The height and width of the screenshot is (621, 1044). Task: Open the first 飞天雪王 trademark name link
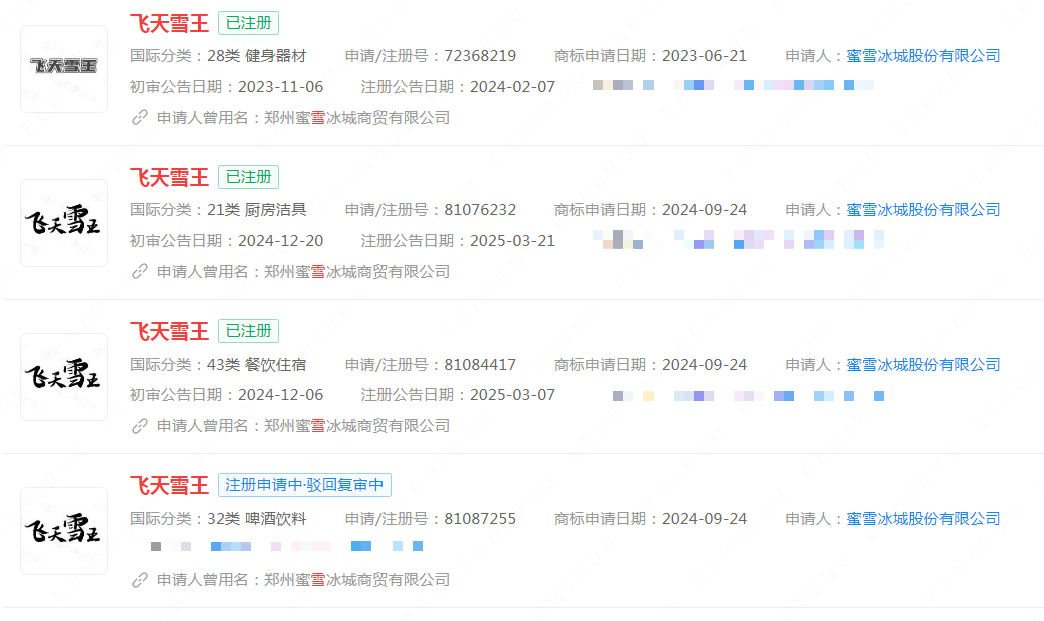[x=167, y=23]
